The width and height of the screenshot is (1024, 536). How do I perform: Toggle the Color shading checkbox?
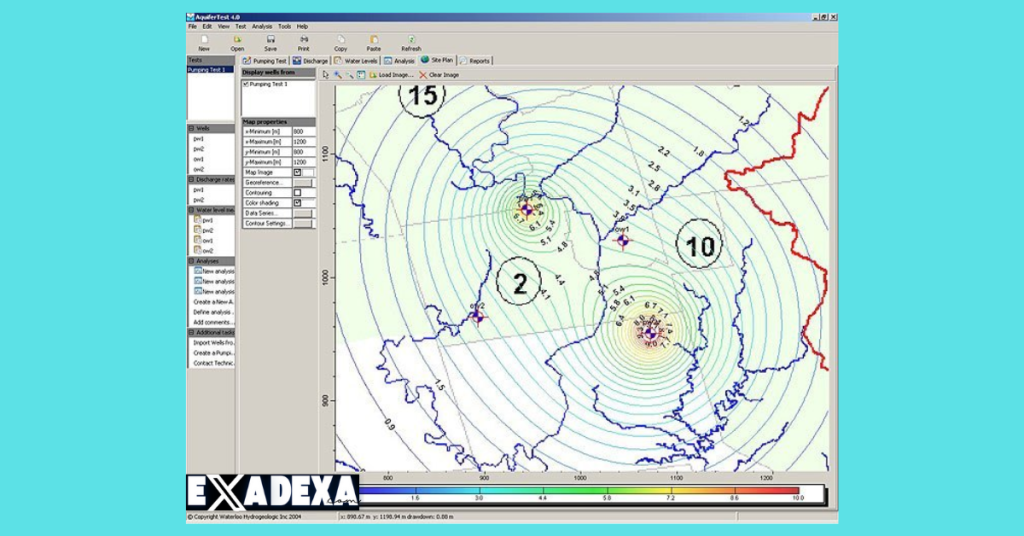[x=297, y=203]
